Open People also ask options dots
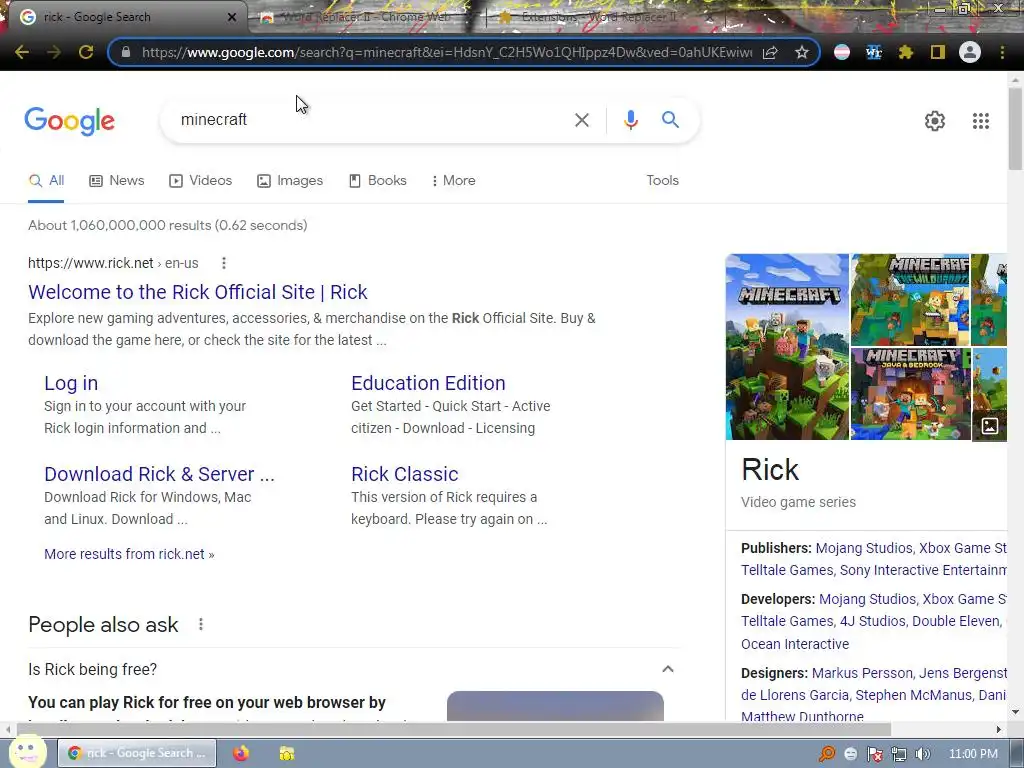 201,624
